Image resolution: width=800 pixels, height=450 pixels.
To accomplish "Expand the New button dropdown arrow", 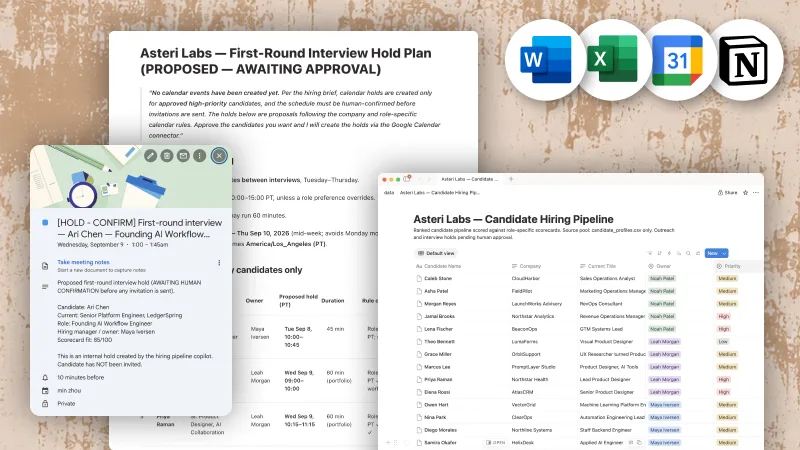I will click(x=724, y=253).
